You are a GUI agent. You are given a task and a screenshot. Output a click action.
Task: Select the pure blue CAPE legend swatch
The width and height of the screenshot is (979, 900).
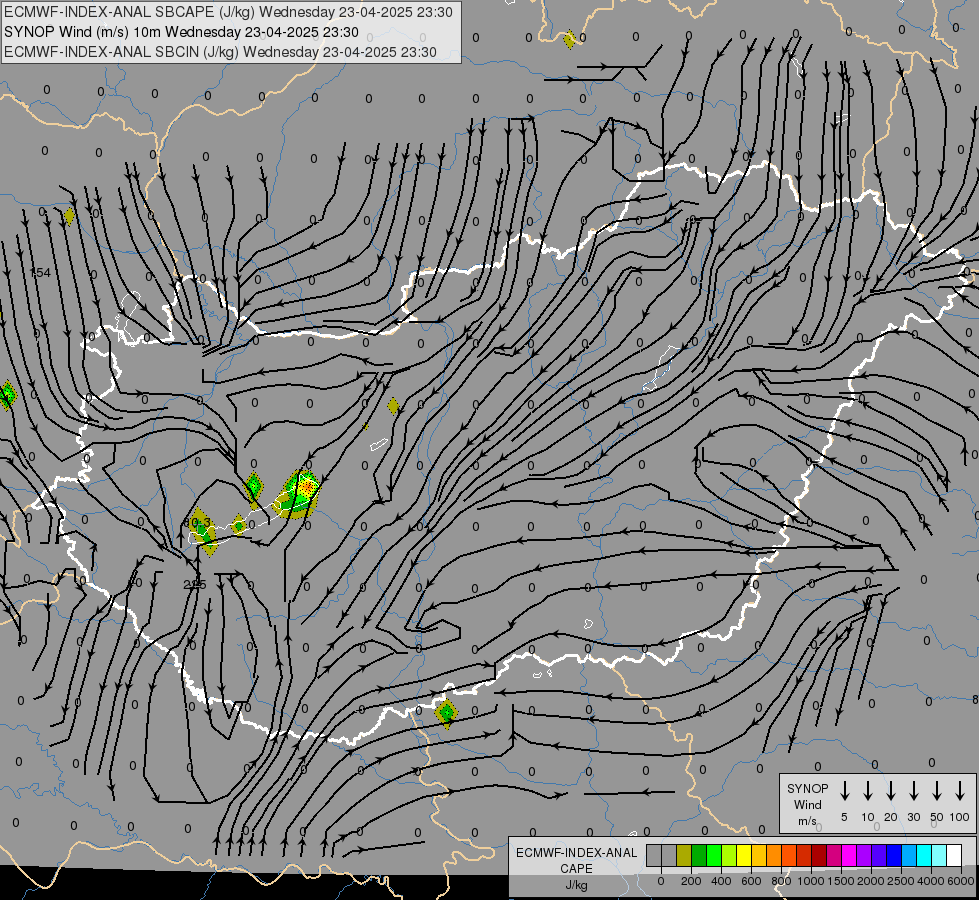893,855
